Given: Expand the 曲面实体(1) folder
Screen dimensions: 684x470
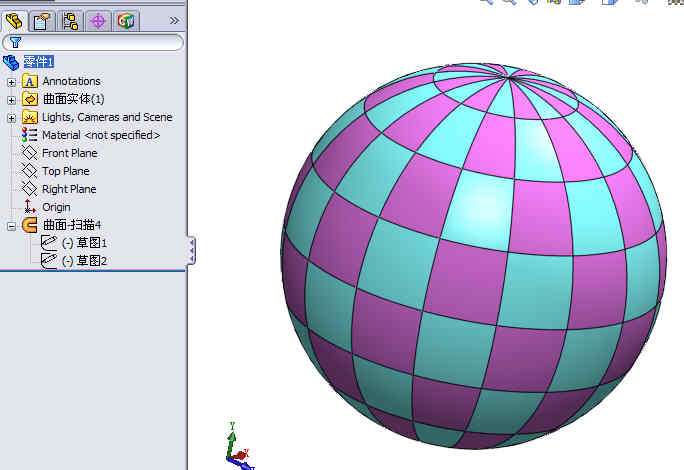Looking at the screenshot, I should click(11, 100).
